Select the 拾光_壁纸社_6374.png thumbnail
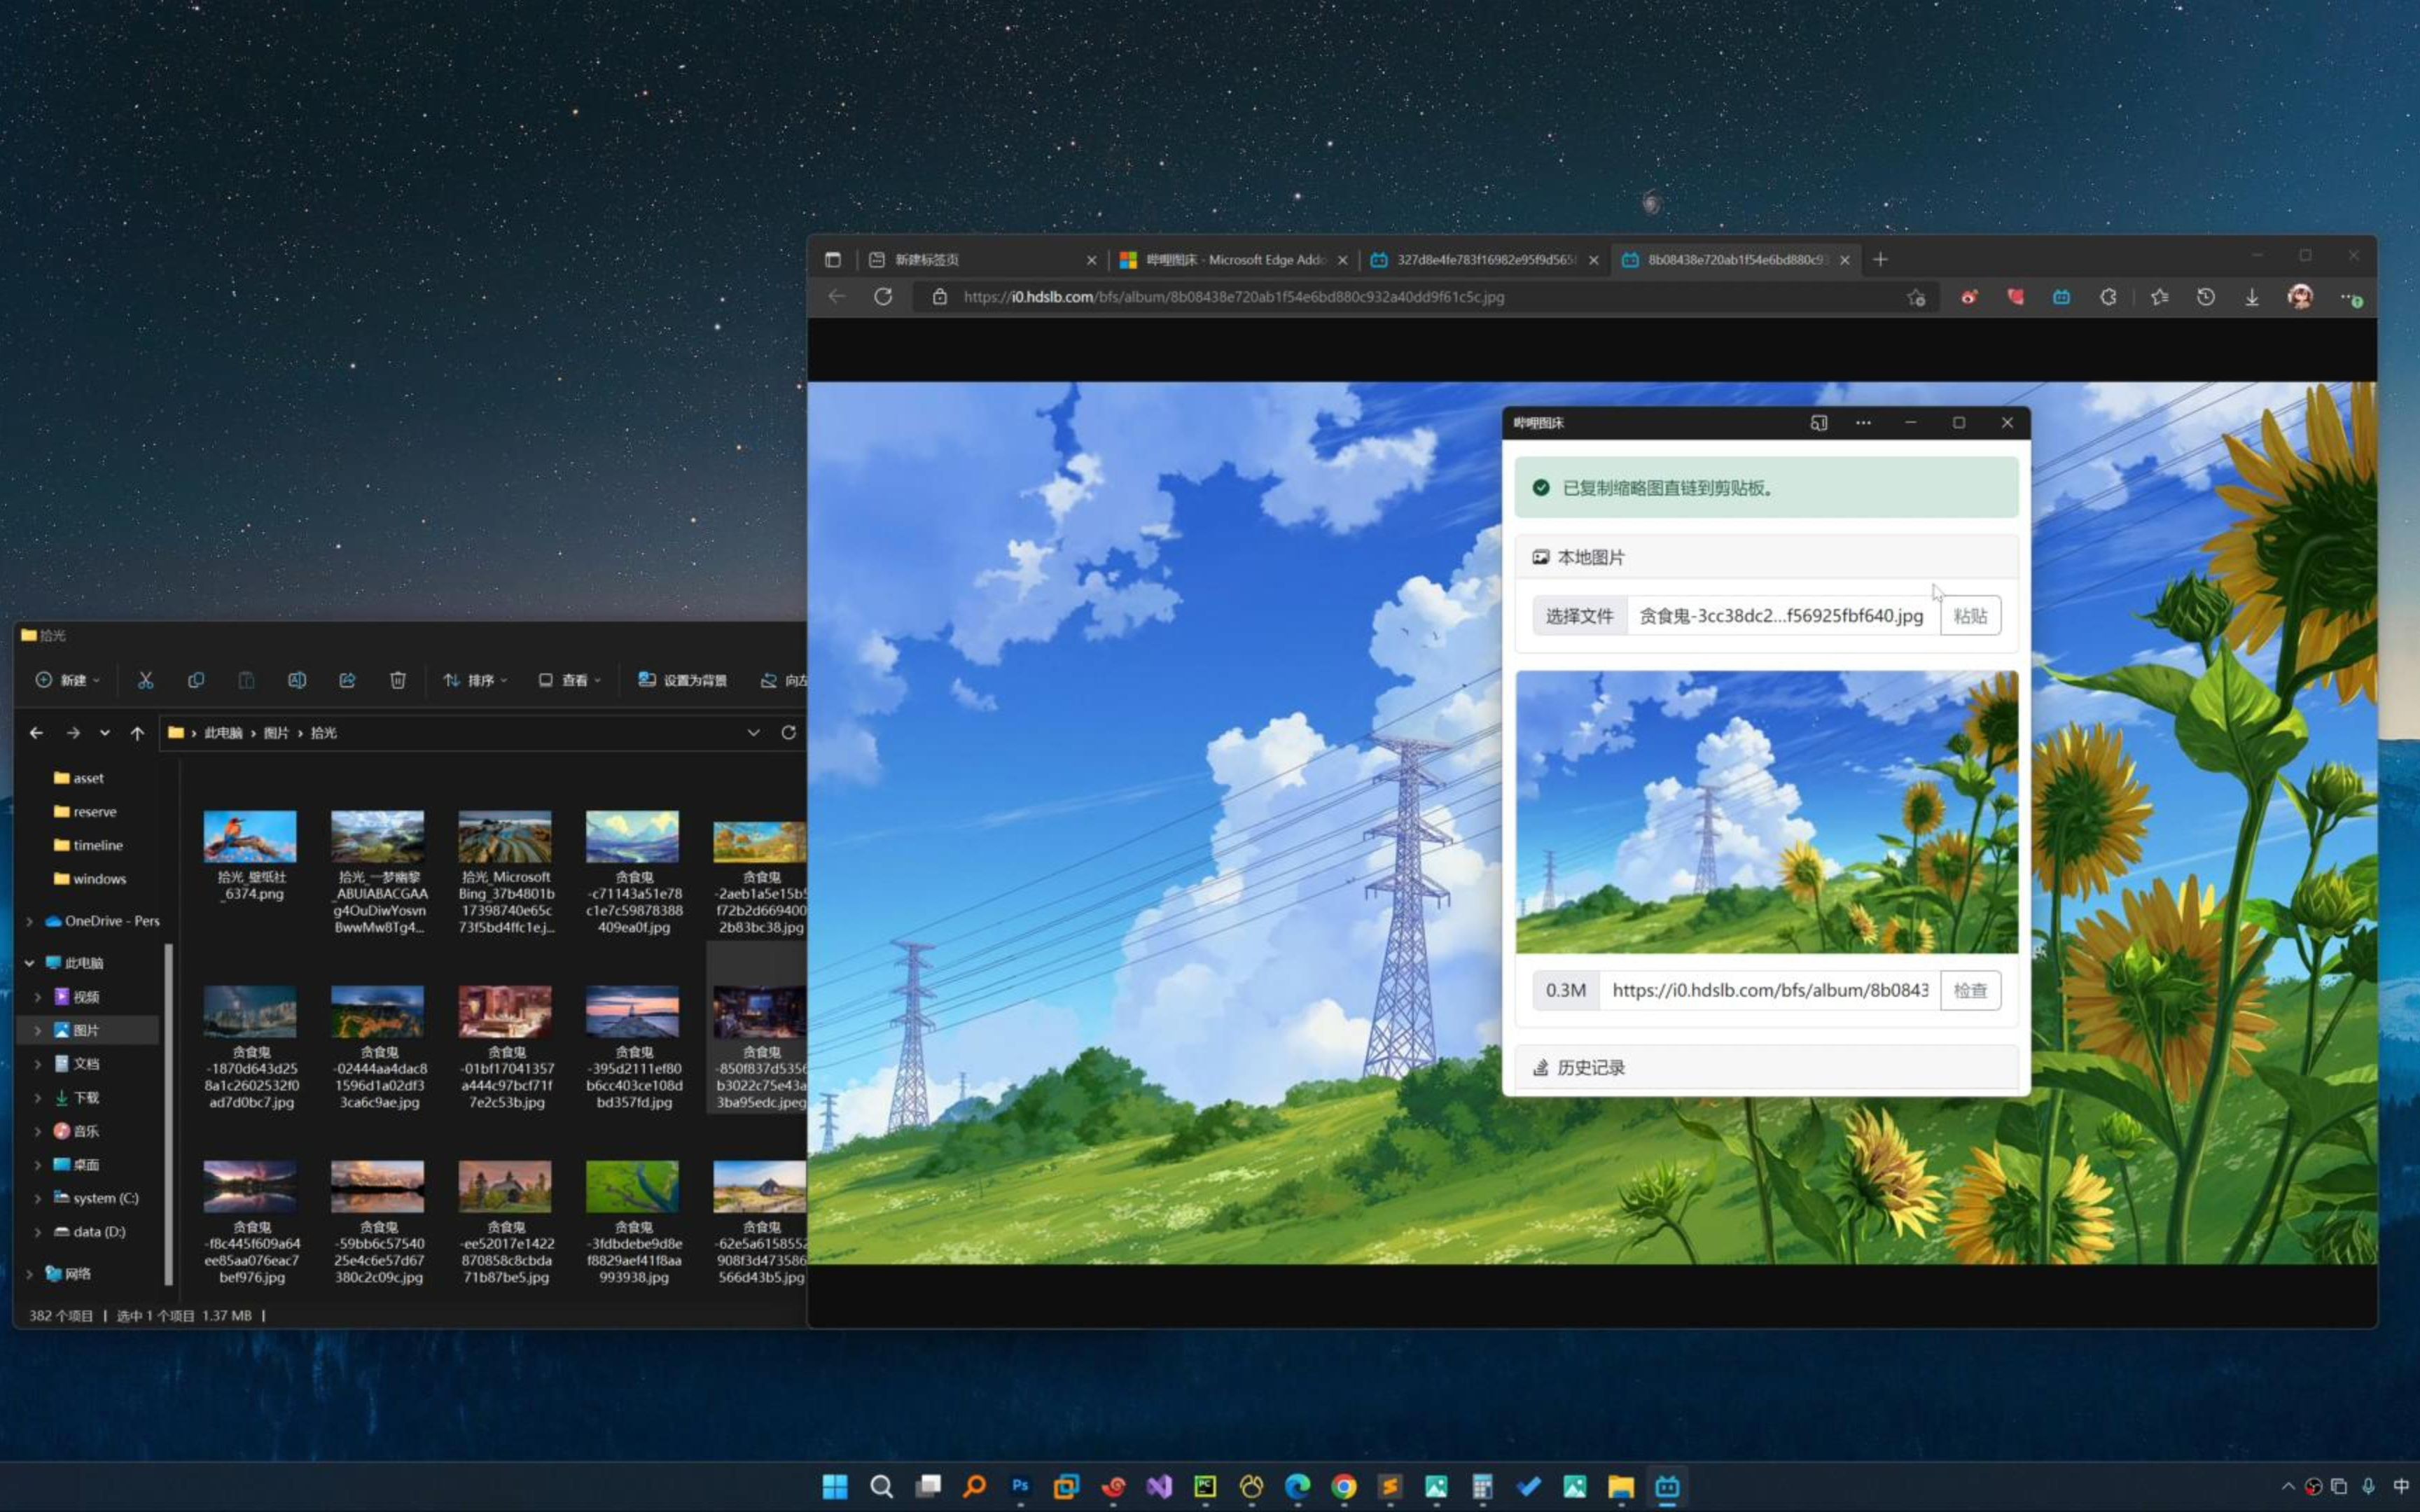This screenshot has height=1512, width=2420. tap(250, 837)
